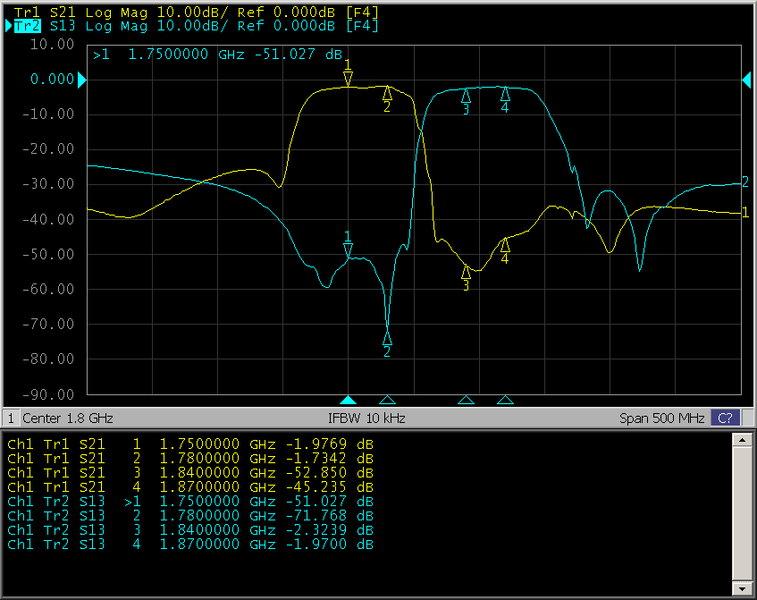Click the trace 2 end label at right edge
The height and width of the screenshot is (600, 757).
pos(745,182)
